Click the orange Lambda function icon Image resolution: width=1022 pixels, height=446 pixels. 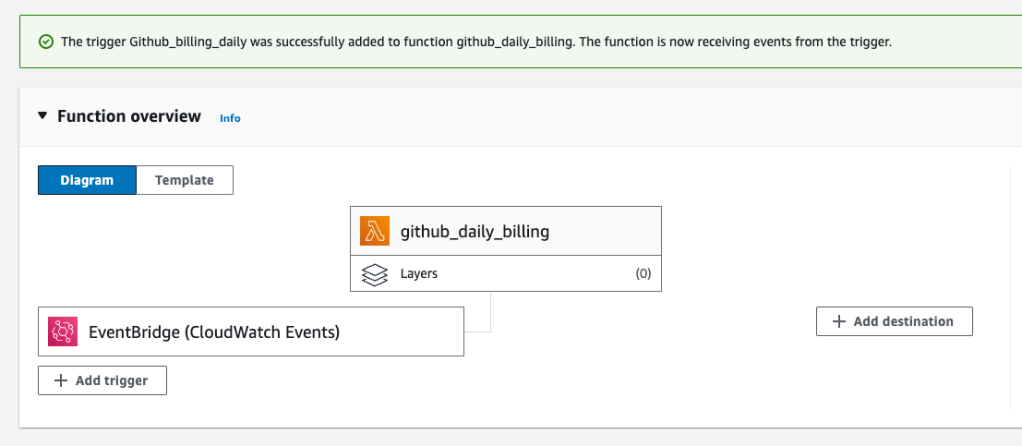tap(375, 232)
